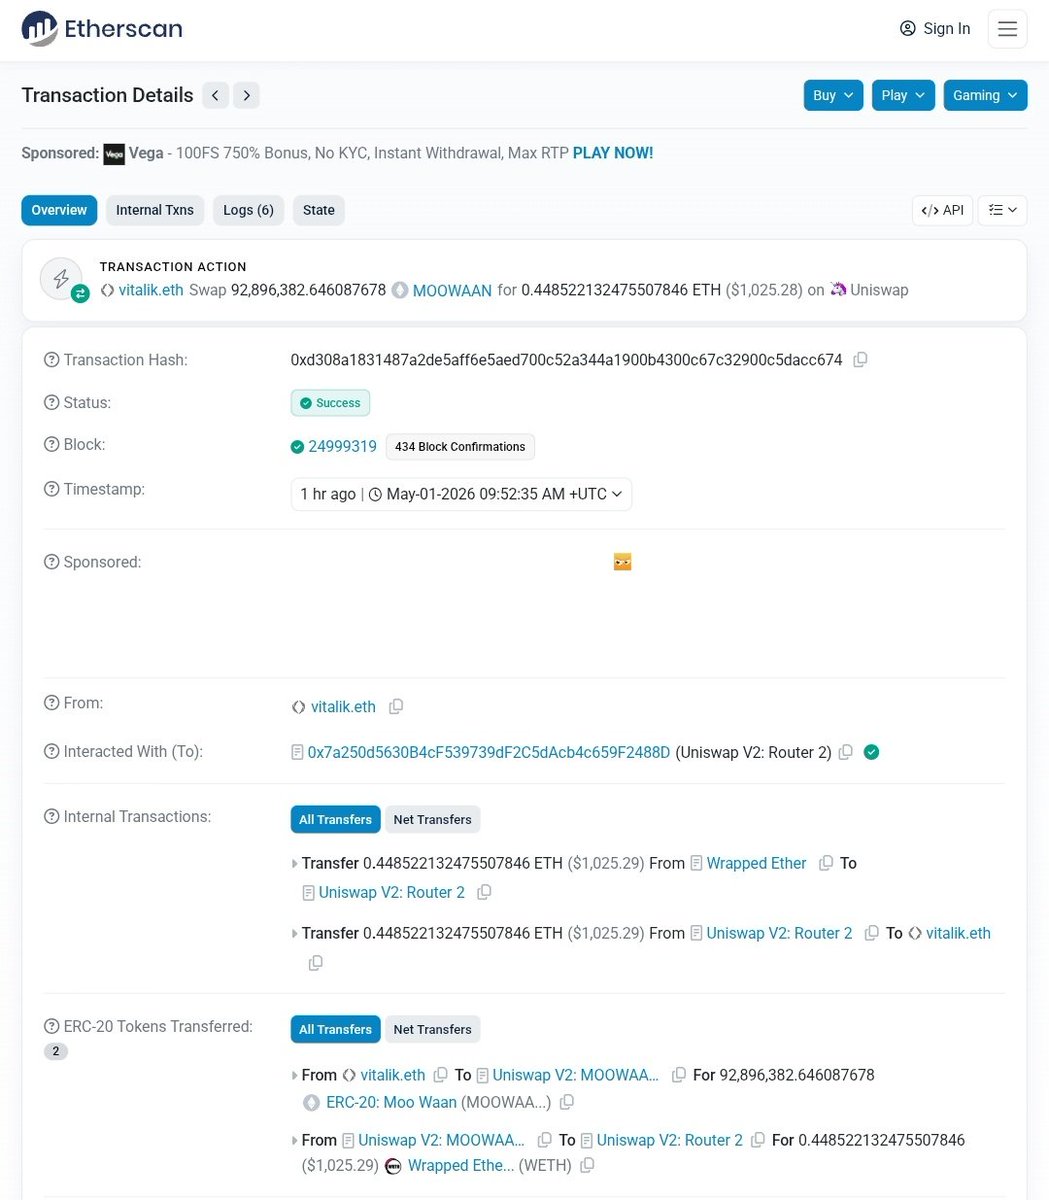Click the Sign In link
The image size is (1049, 1200).
pyautogui.click(x=935, y=29)
